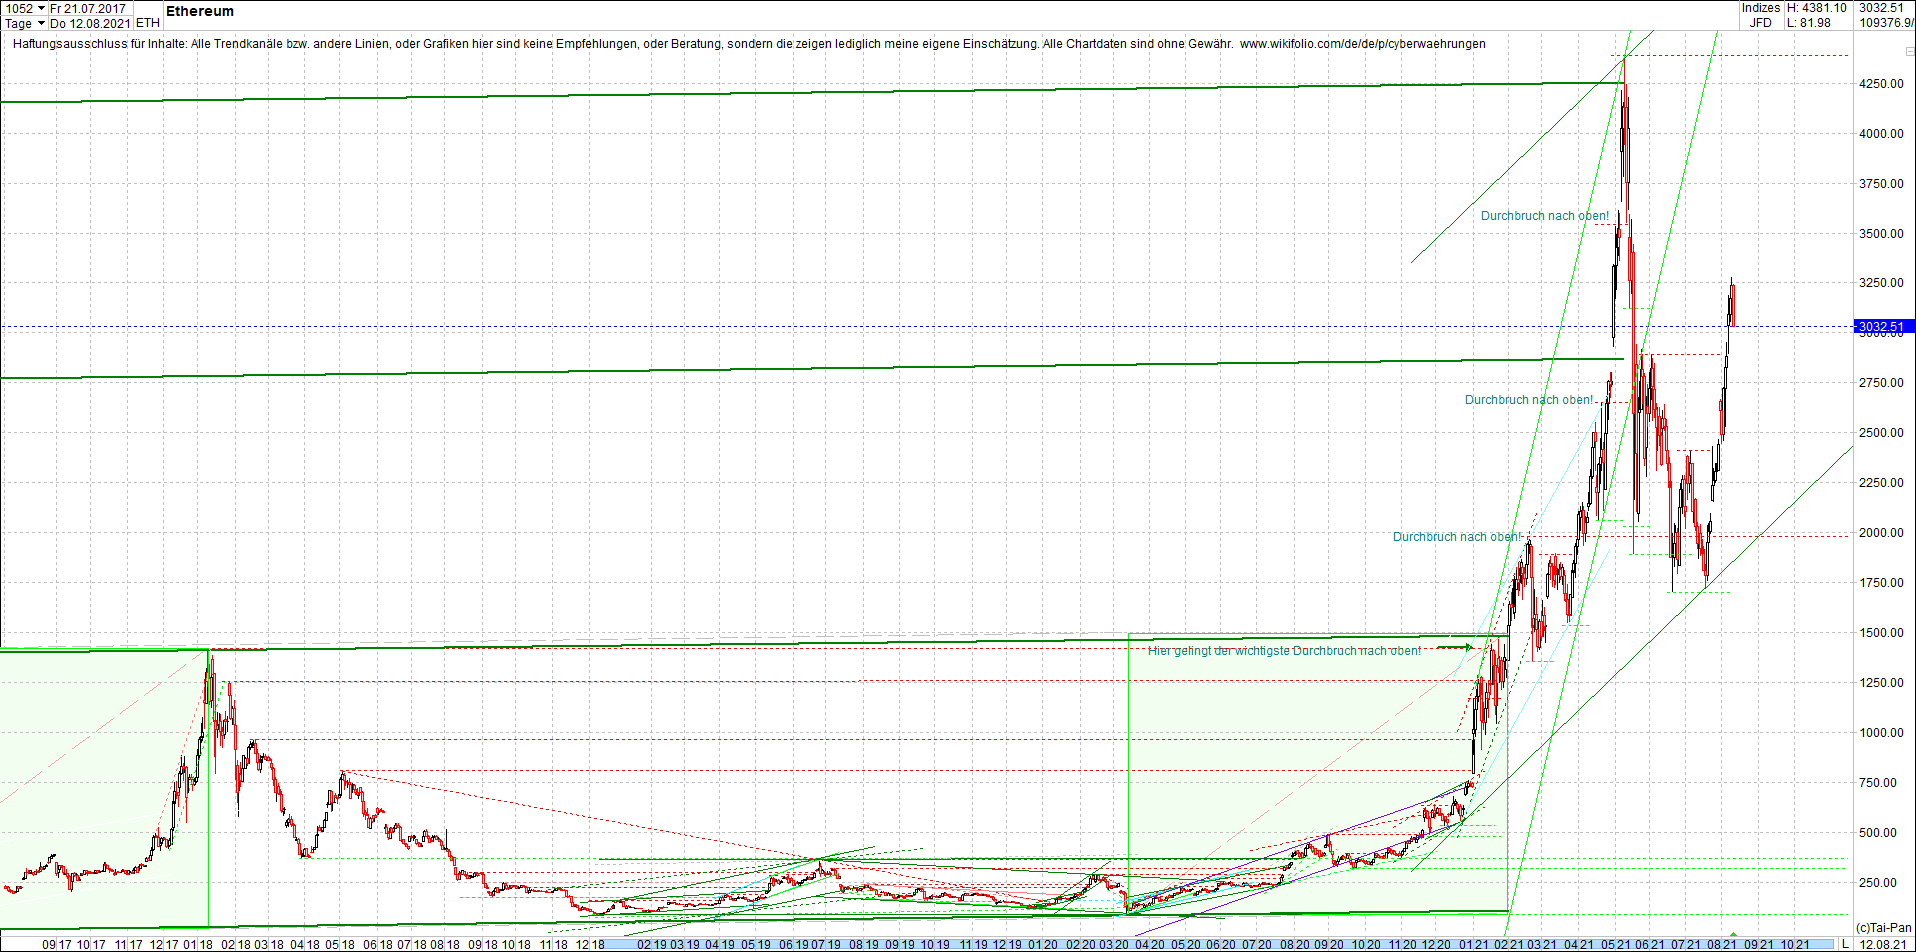Screen dimensions: 1916x952
Task: Select the ETH symbol label
Action: pyautogui.click(x=148, y=23)
